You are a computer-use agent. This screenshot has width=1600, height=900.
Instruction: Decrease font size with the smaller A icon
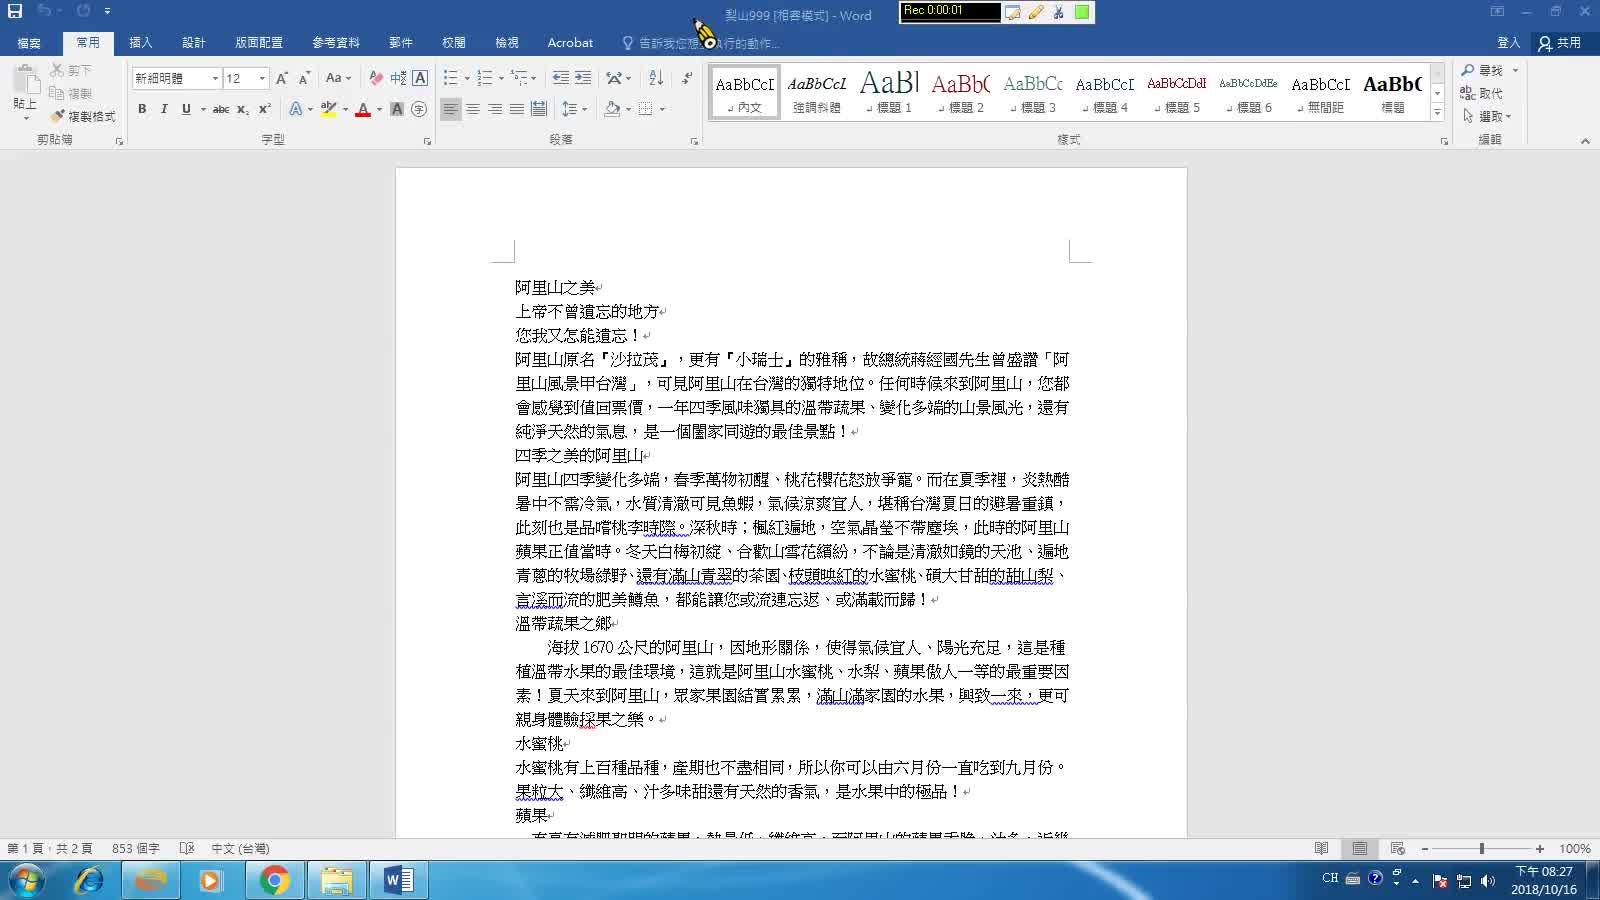[x=304, y=78]
